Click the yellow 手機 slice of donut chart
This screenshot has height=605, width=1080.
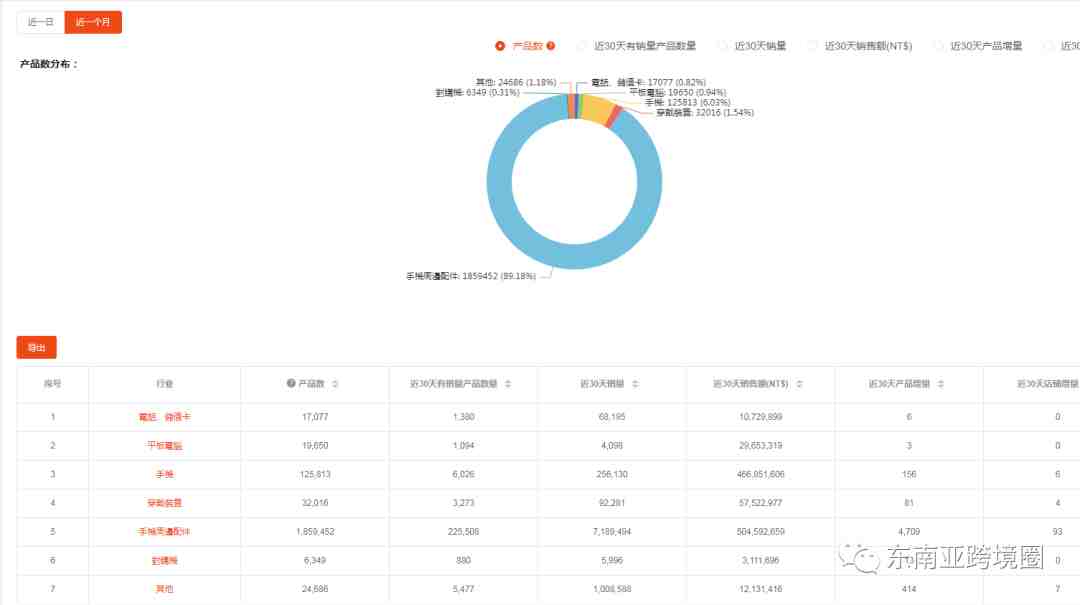pos(597,109)
